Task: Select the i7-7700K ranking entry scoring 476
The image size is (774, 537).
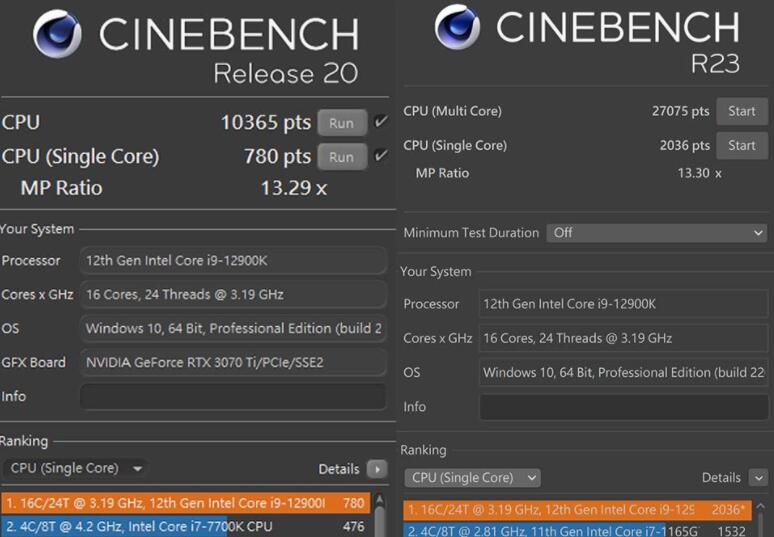Action: tap(185, 527)
